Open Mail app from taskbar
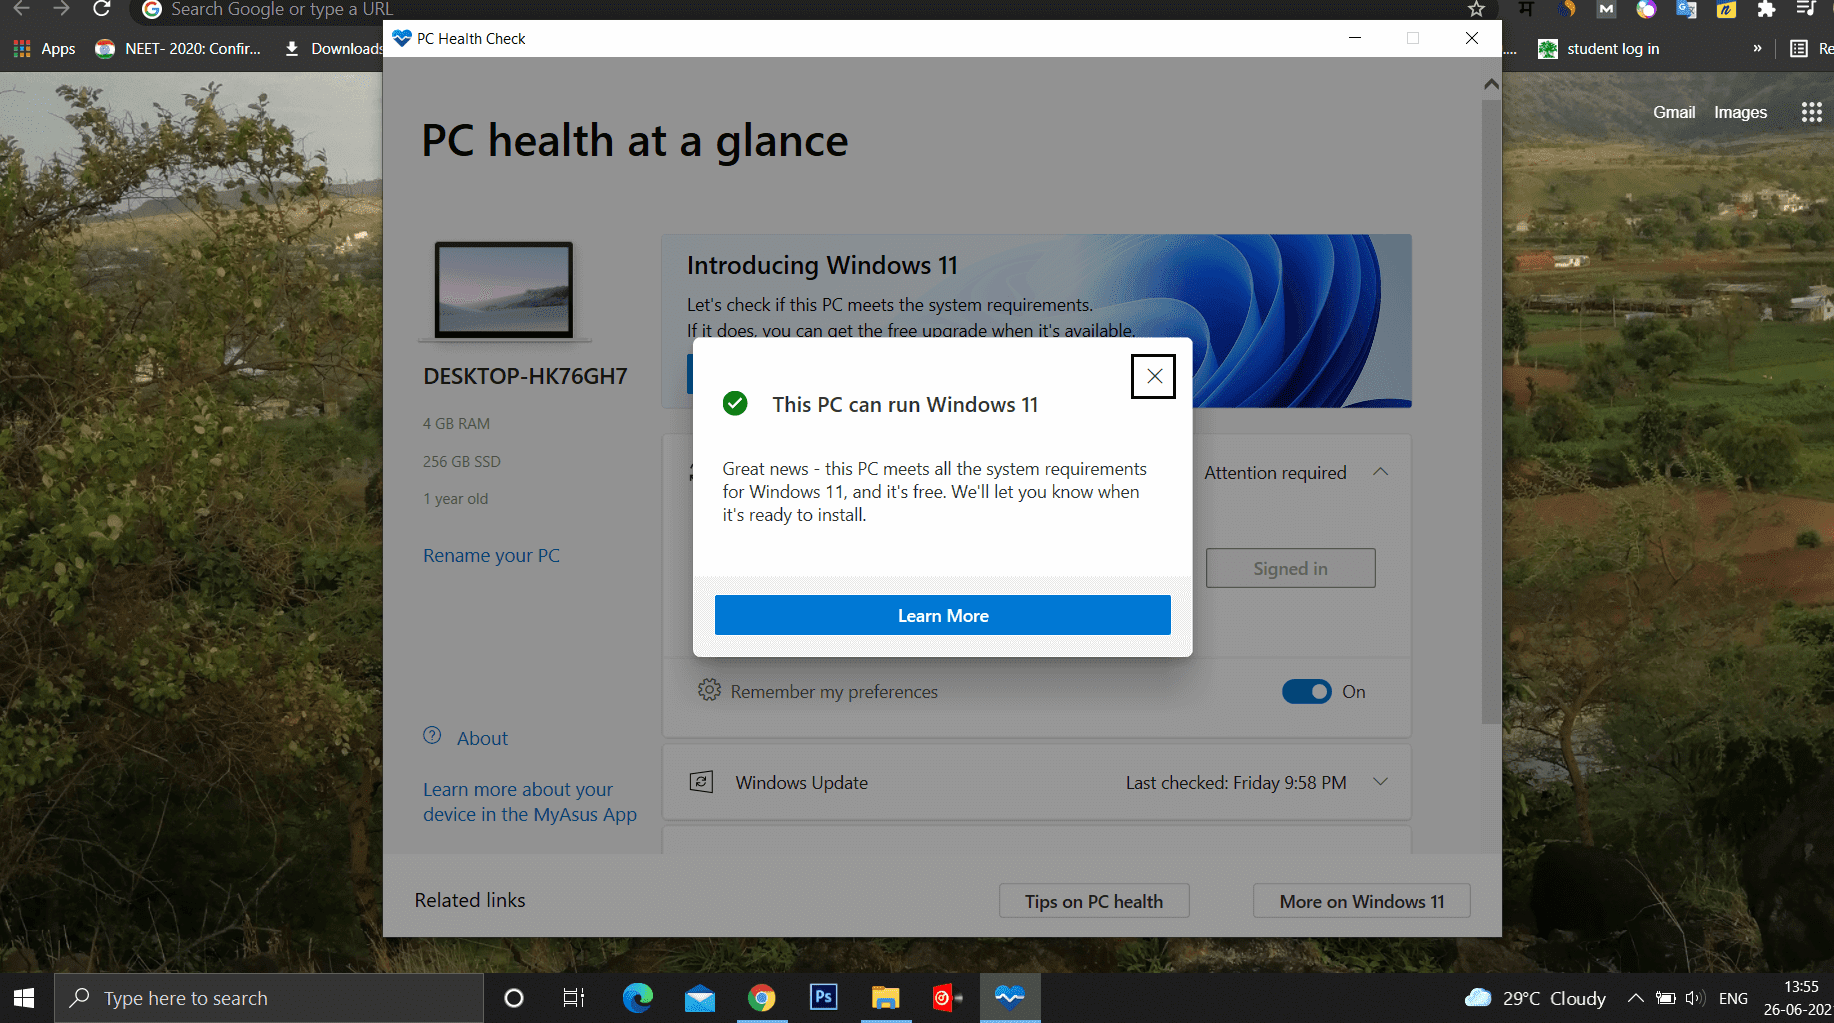1834x1023 pixels. point(700,998)
